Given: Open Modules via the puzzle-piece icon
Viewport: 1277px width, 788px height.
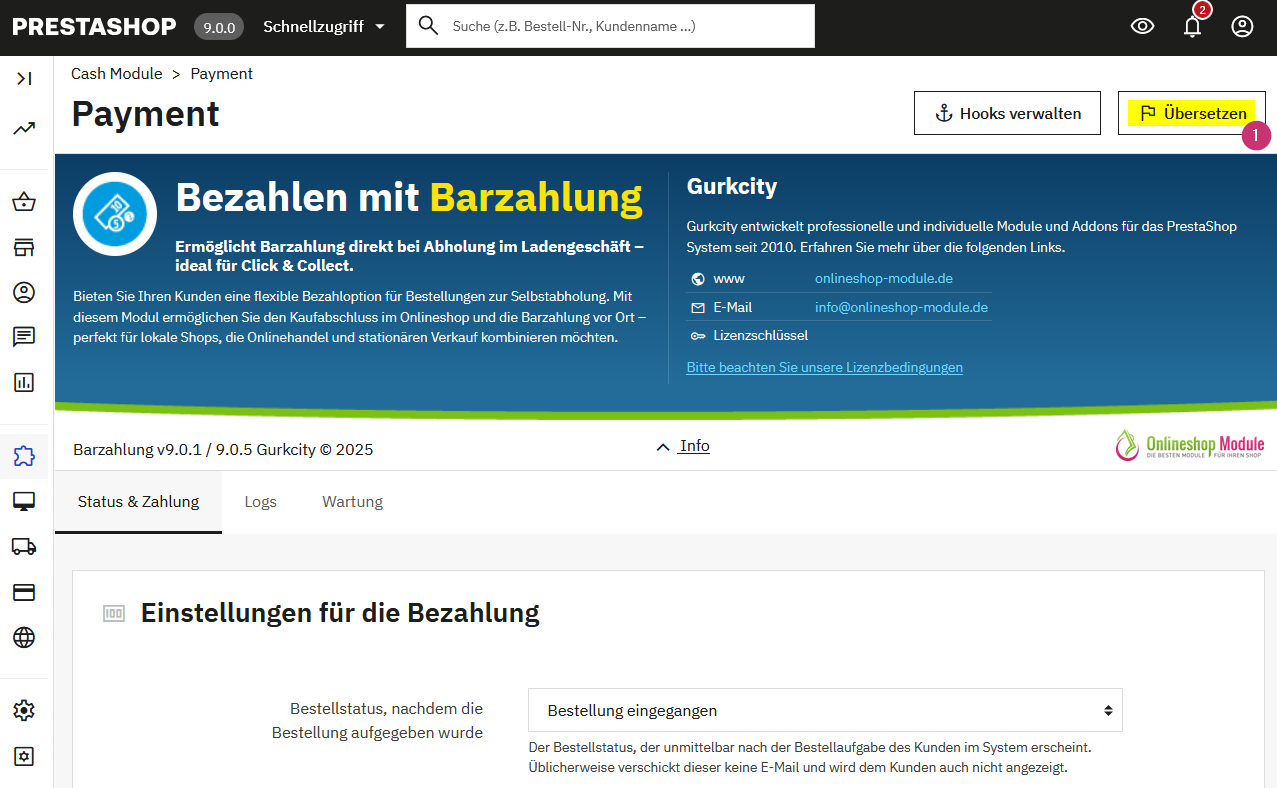Looking at the screenshot, I should (x=24, y=457).
